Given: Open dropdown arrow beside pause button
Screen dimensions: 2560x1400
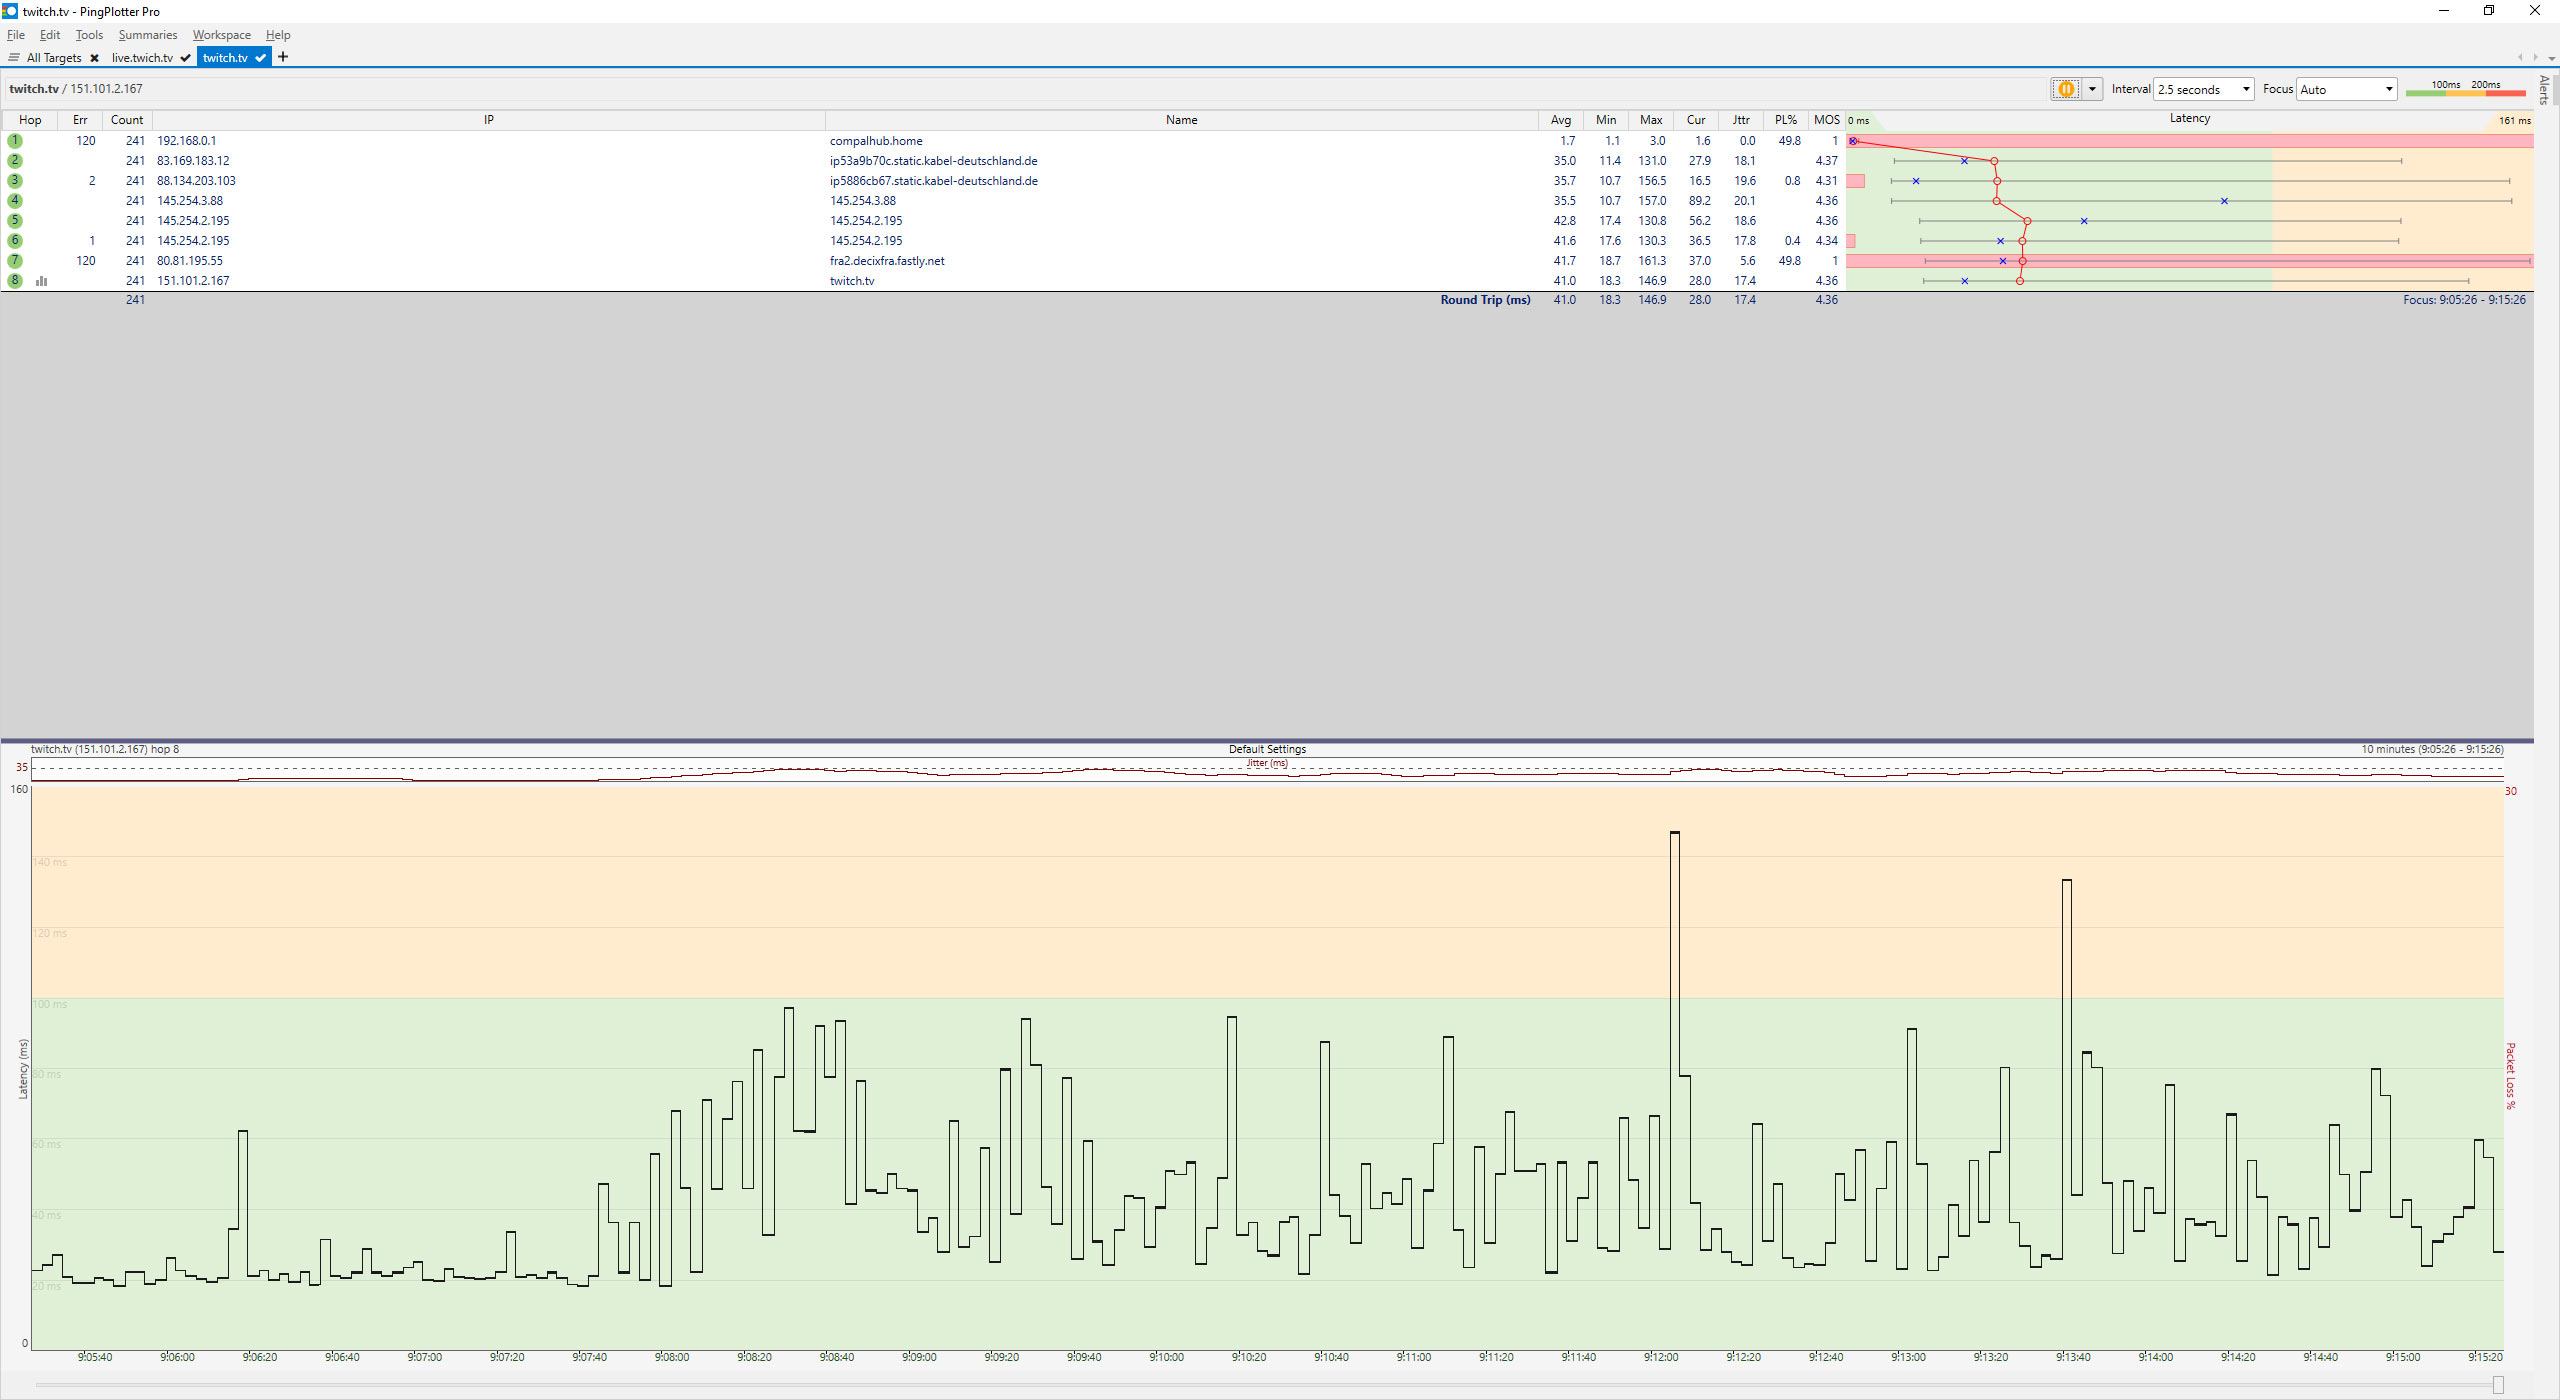Looking at the screenshot, I should (2092, 89).
